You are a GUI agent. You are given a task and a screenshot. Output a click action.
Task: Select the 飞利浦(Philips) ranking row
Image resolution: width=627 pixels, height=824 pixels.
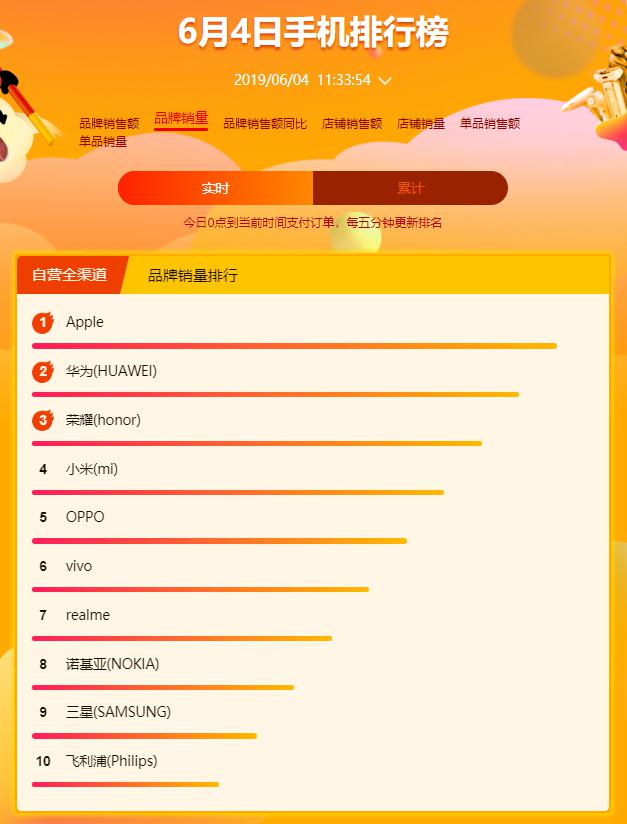(313, 770)
